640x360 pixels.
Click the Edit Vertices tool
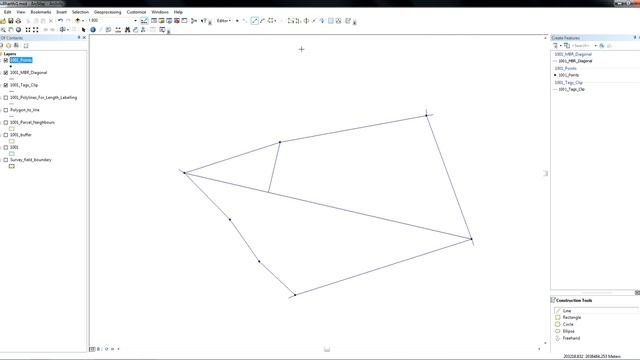tap(291, 20)
